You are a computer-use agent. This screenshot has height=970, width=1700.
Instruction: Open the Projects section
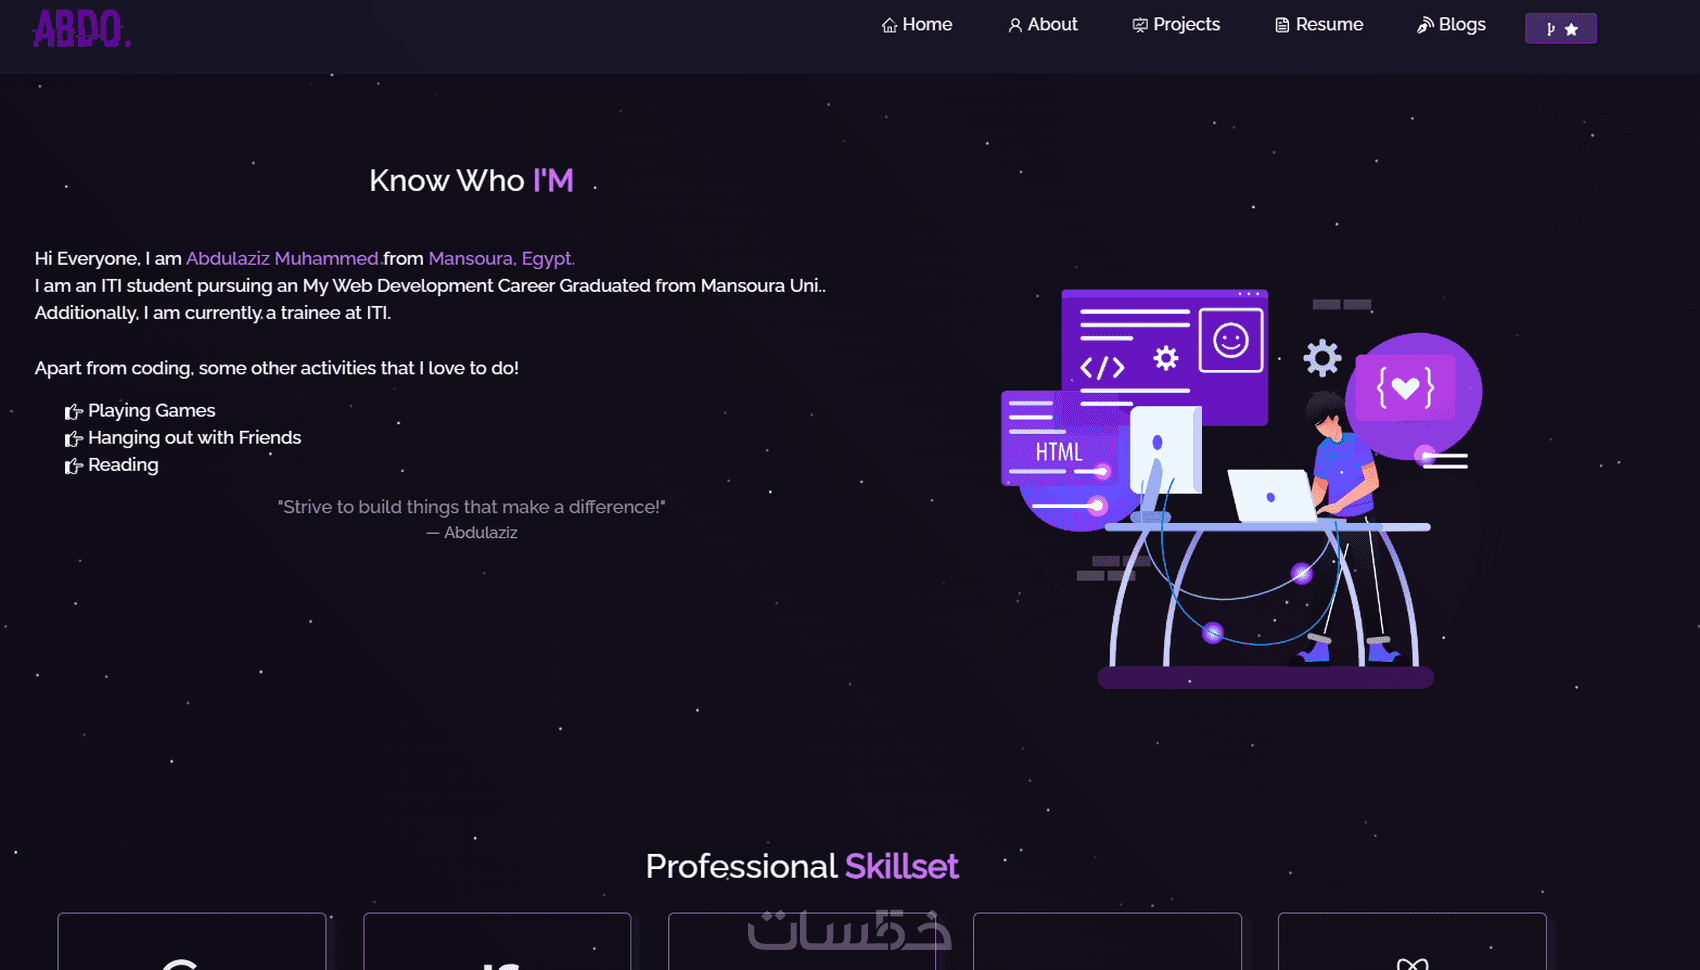click(1176, 25)
